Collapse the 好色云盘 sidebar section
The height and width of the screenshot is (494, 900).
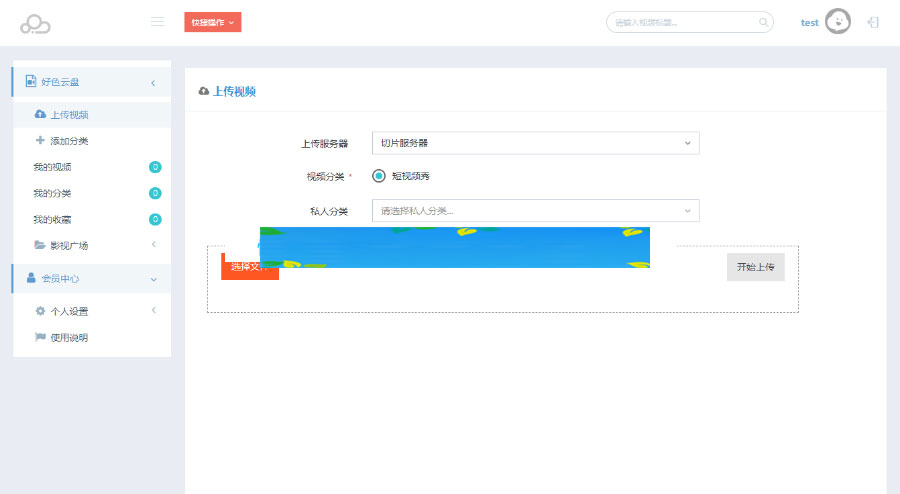tap(153, 82)
